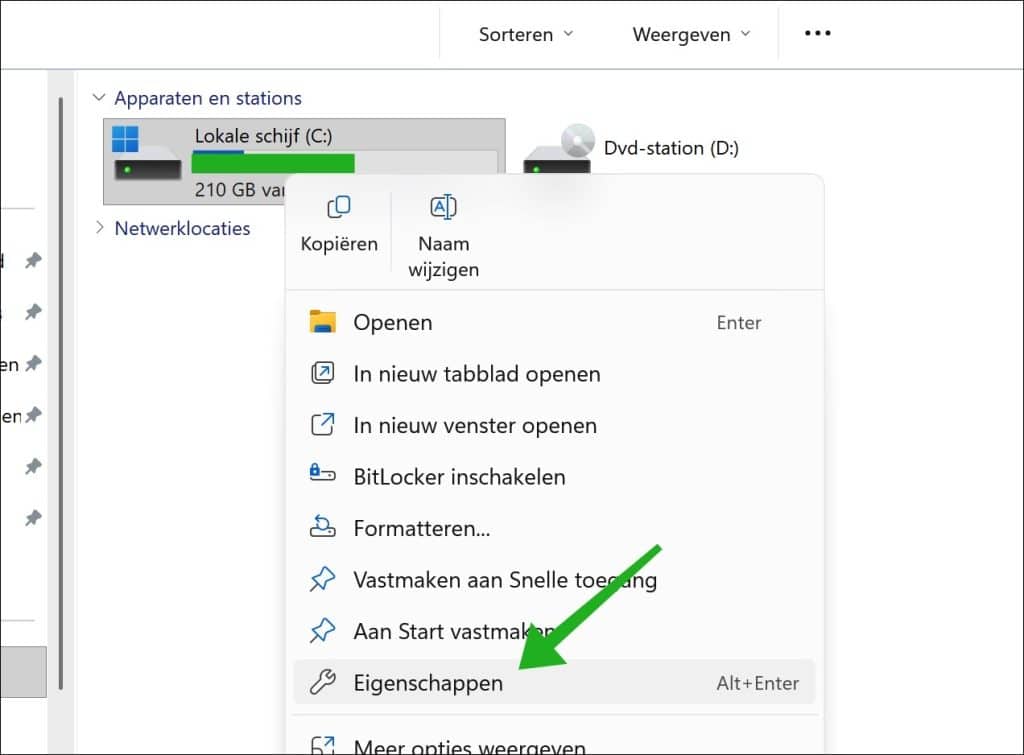Select In nieuw tabblad openen menu entry
This screenshot has height=755, width=1024.
coord(476,374)
